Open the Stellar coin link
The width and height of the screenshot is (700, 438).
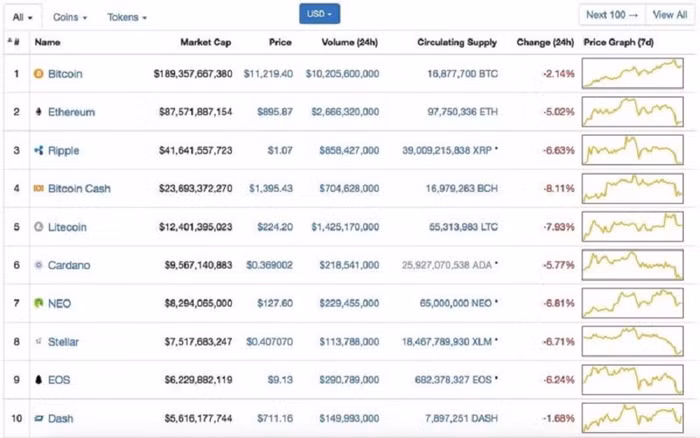pos(64,342)
